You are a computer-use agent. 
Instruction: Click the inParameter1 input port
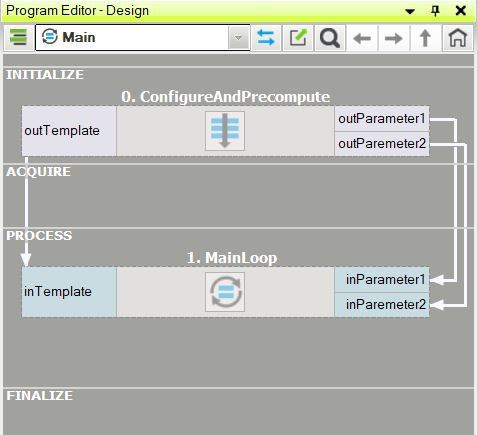click(x=382, y=280)
